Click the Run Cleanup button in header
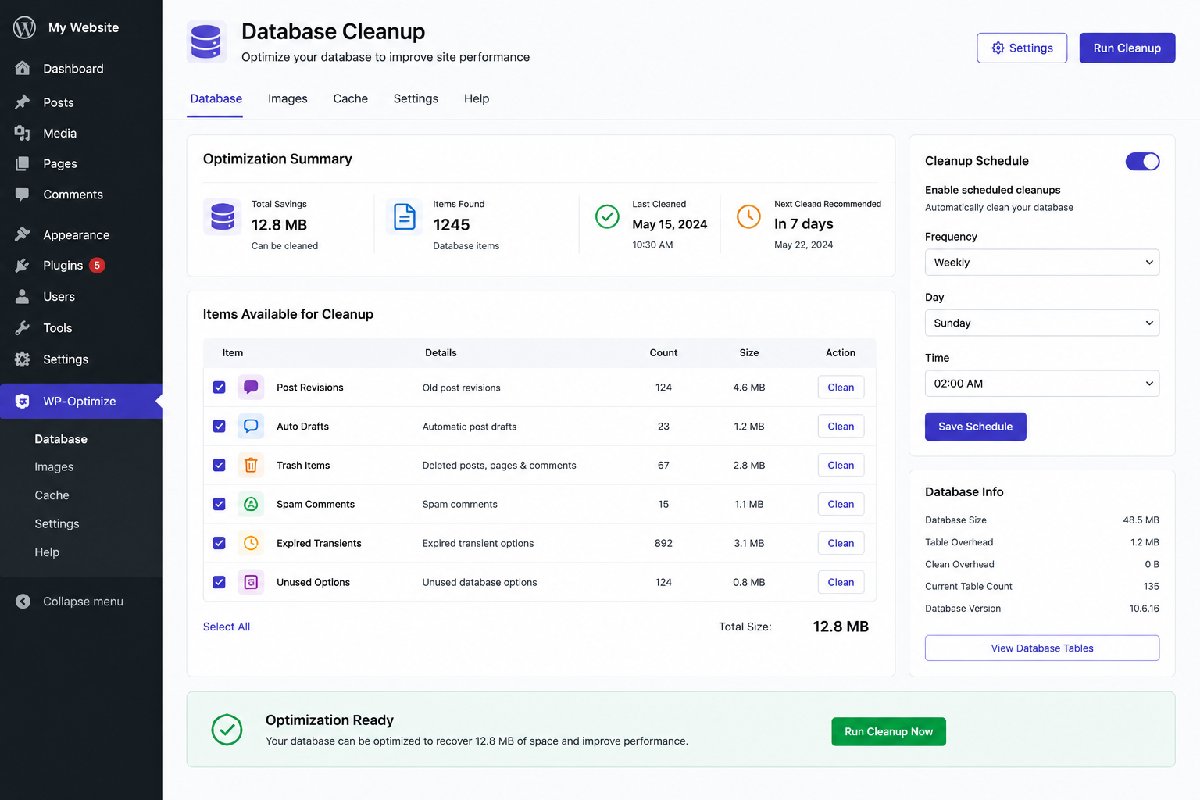The width and height of the screenshot is (1200, 800). pos(1127,48)
